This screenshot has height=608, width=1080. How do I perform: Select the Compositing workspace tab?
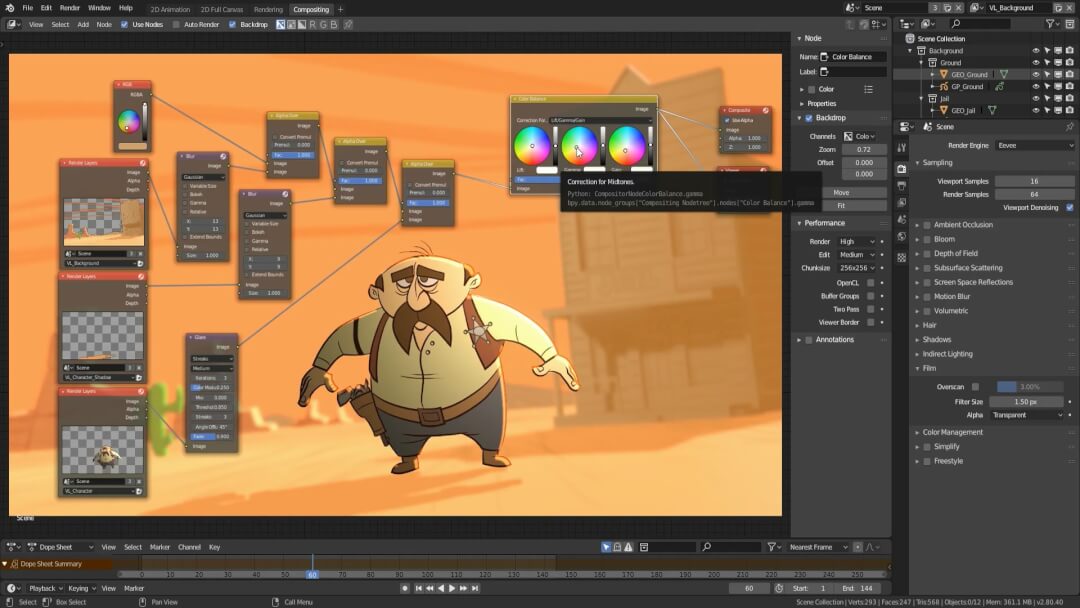point(311,10)
